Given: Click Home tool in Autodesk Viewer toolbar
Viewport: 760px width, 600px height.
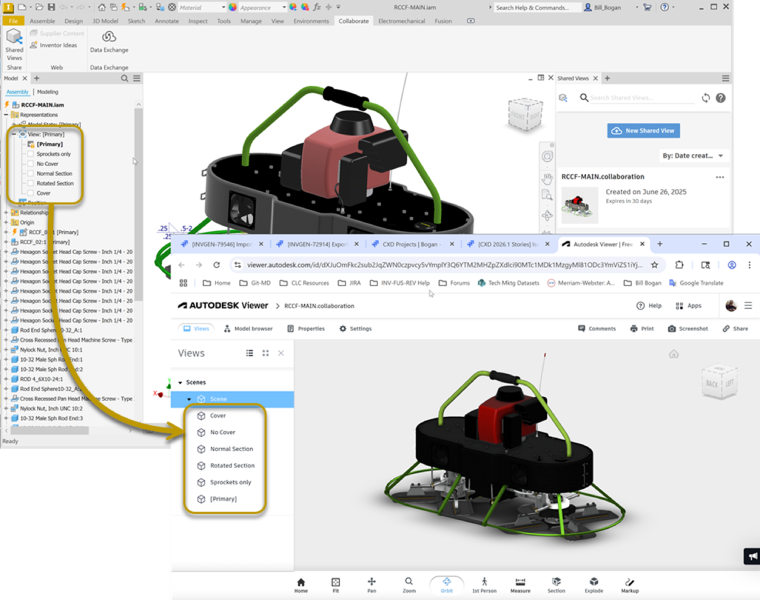Looking at the screenshot, I should point(301,585).
